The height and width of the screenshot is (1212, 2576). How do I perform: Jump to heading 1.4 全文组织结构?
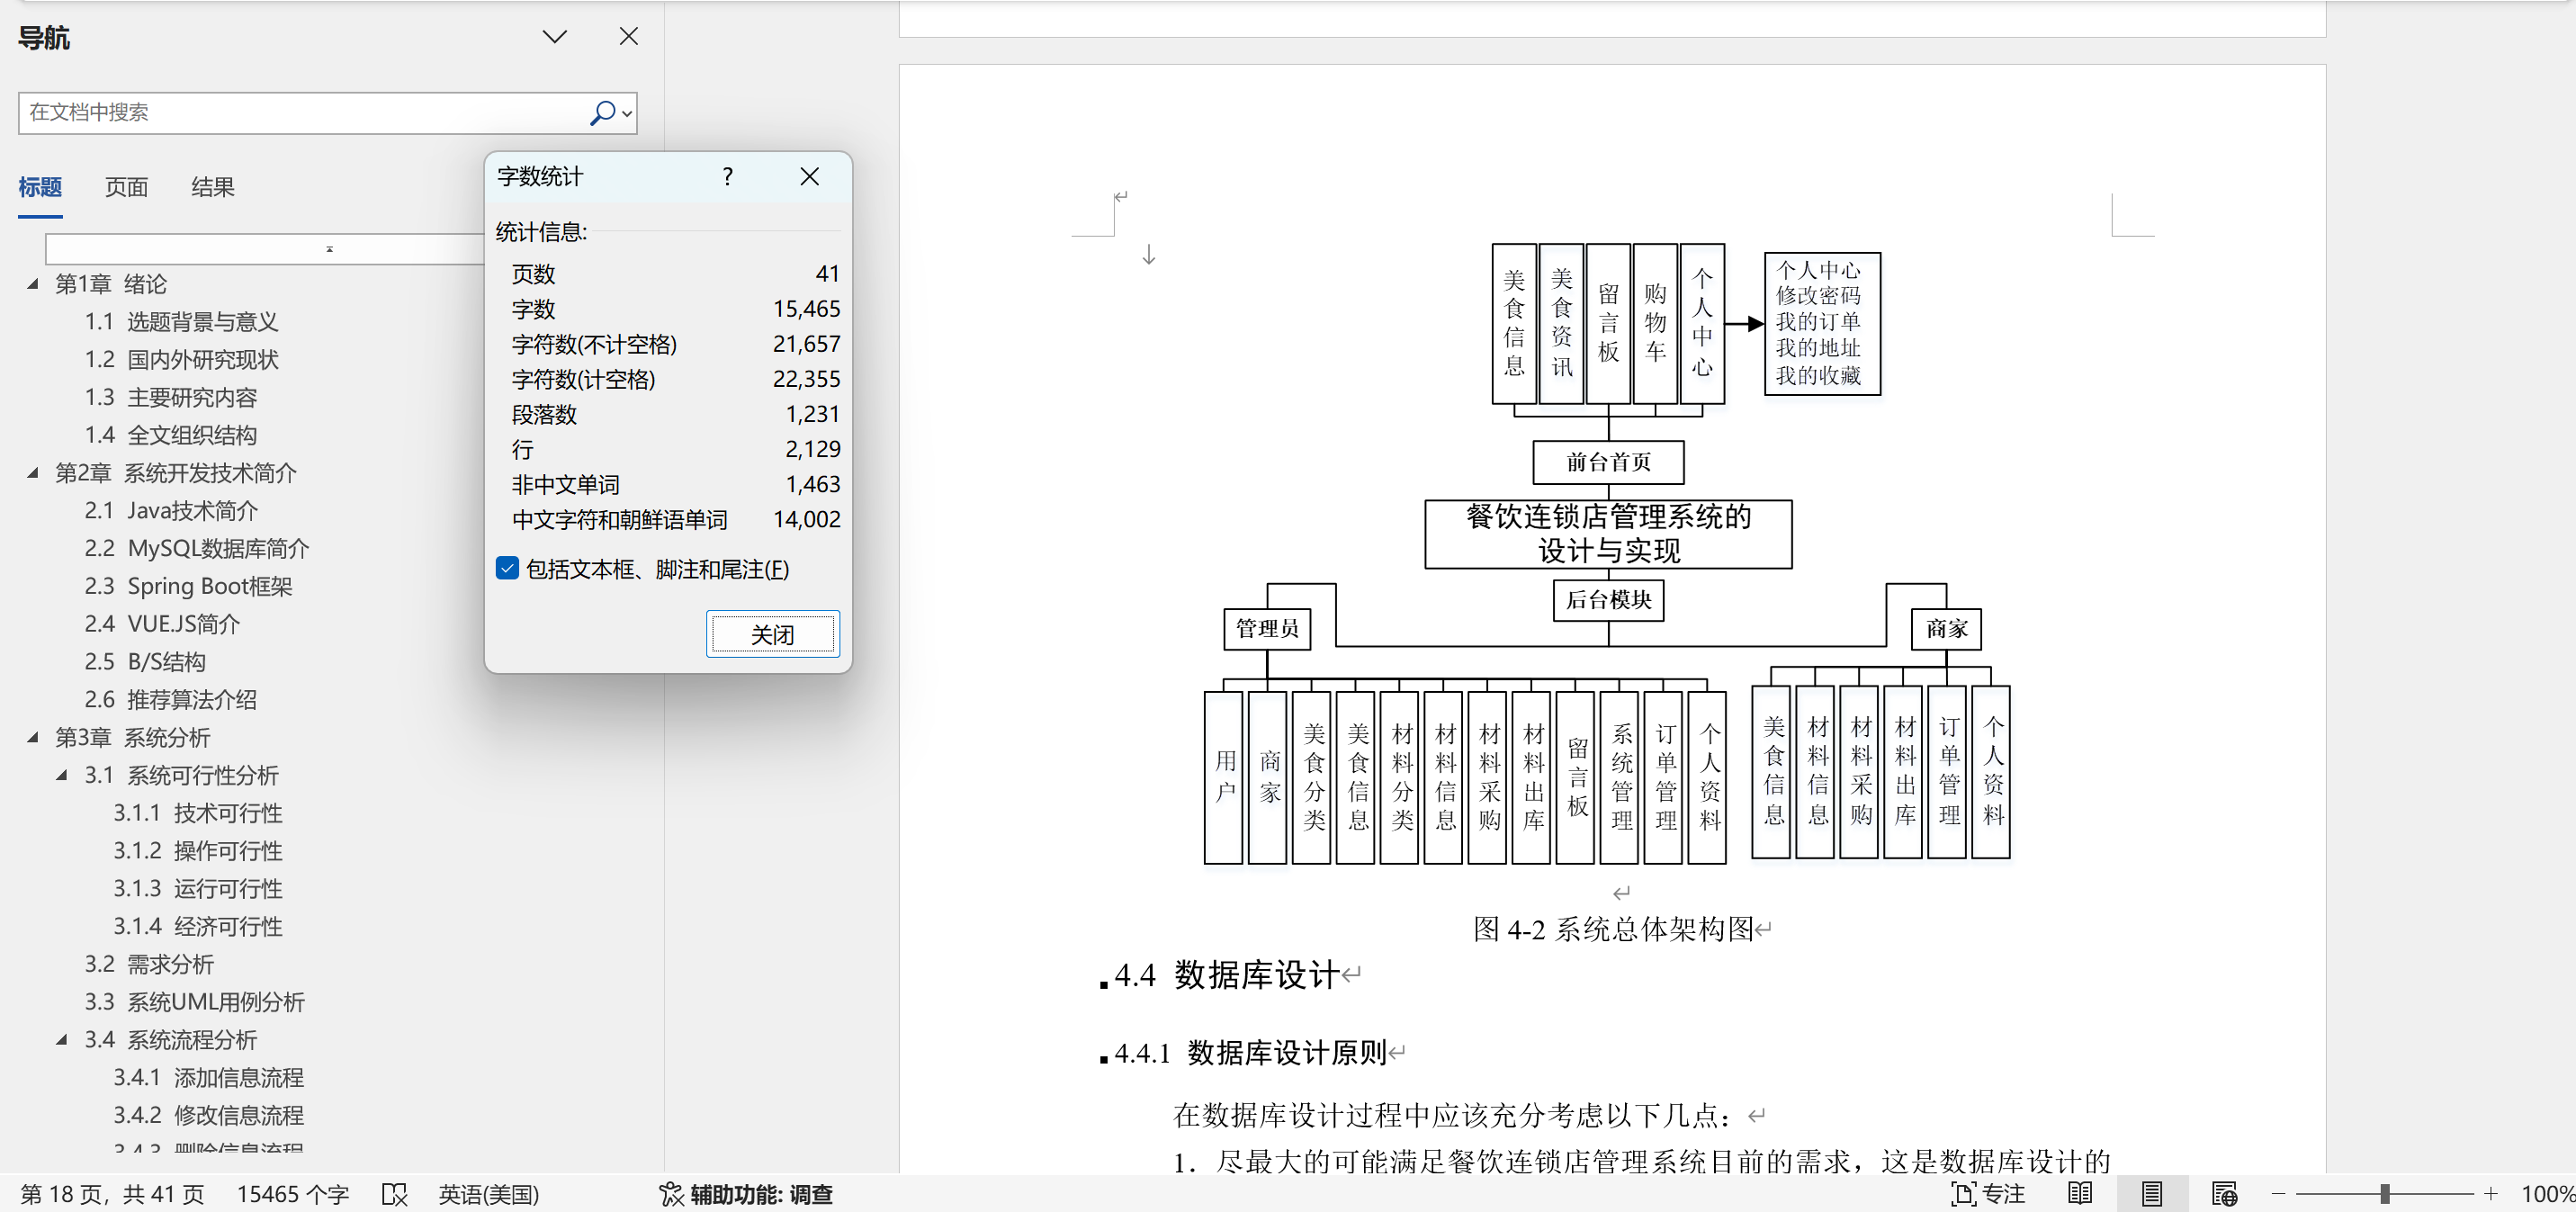pos(171,435)
